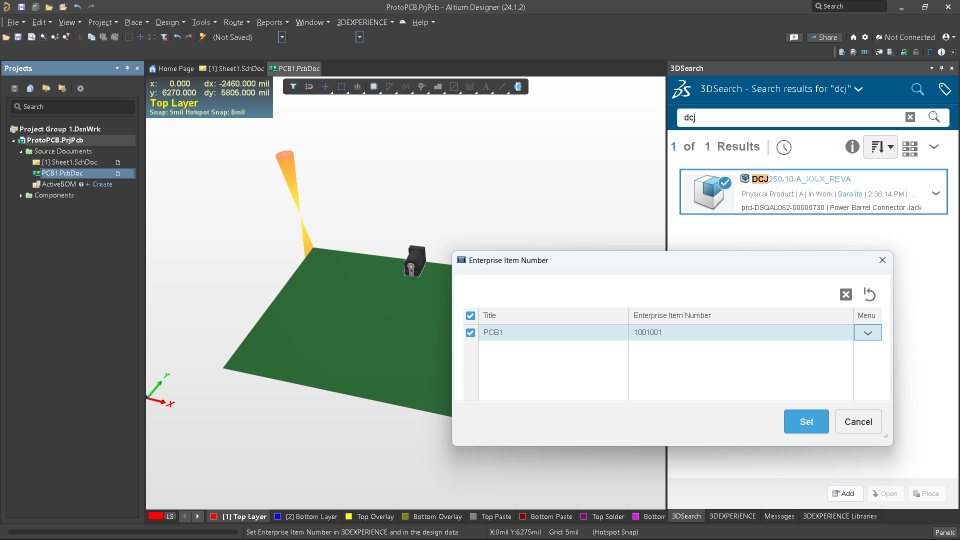The height and width of the screenshot is (540, 960).
Task: Go to the Home house icon near Share
Action: coord(853,37)
